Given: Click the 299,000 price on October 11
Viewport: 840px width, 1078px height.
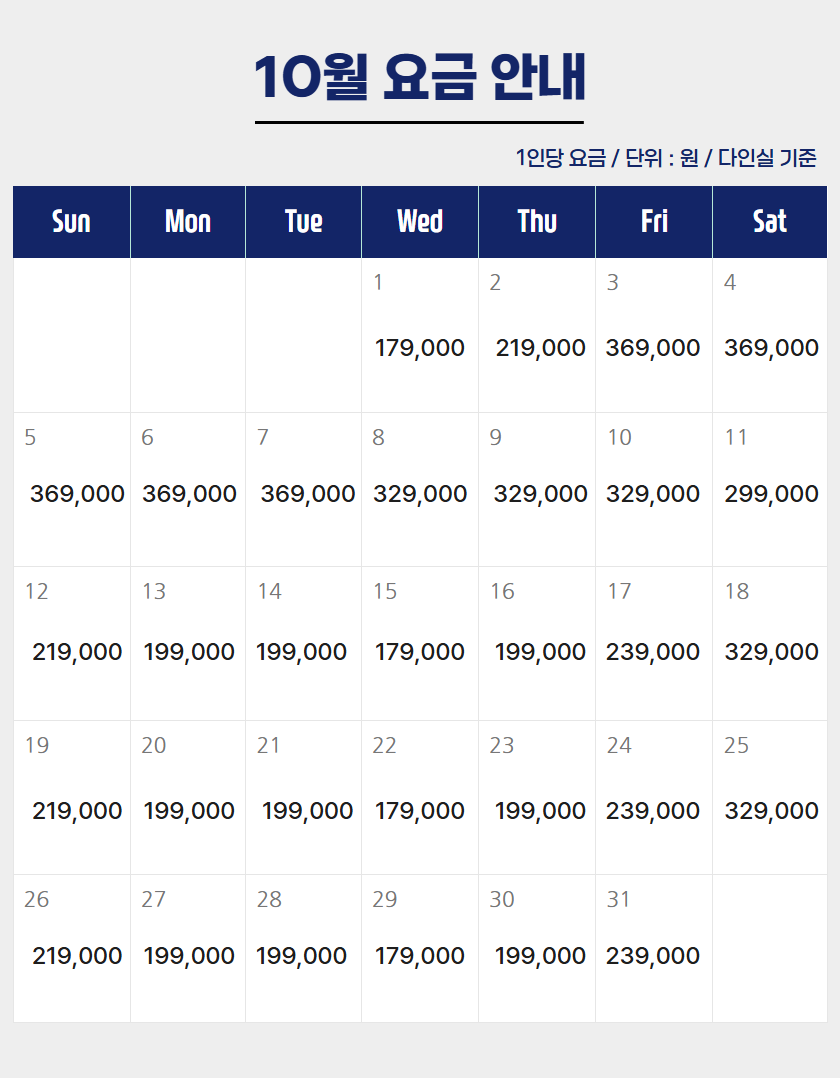Looking at the screenshot, I should (x=771, y=494).
